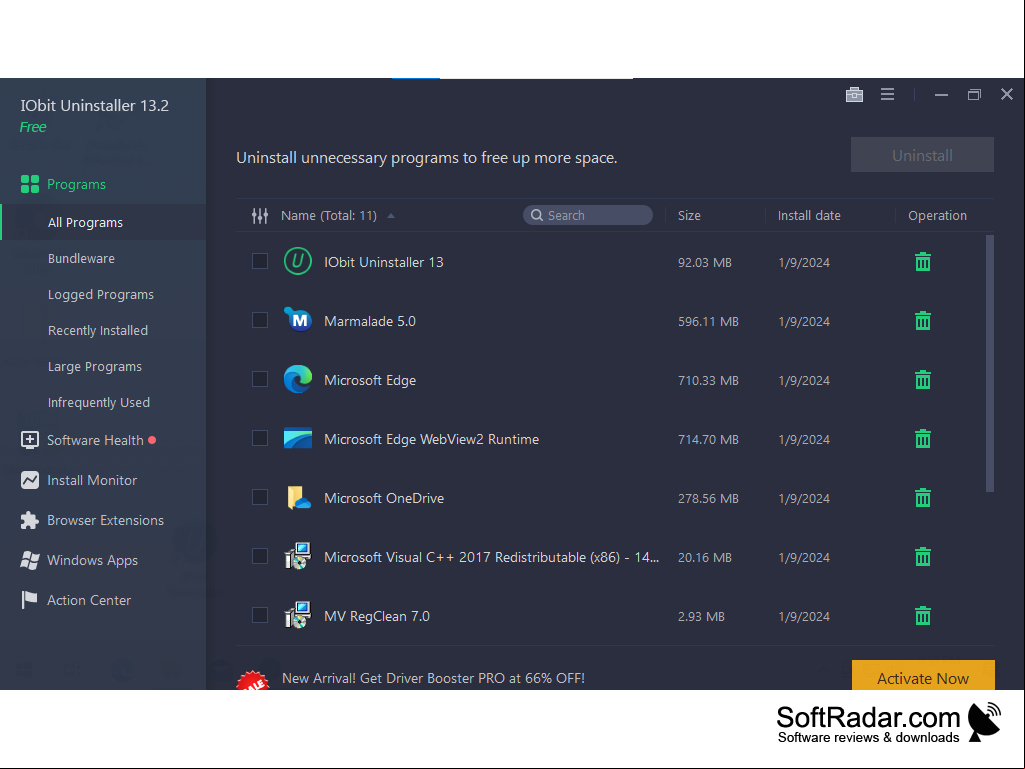Image resolution: width=1025 pixels, height=769 pixels.
Task: Click the Action Center flag icon
Action: click(29, 600)
